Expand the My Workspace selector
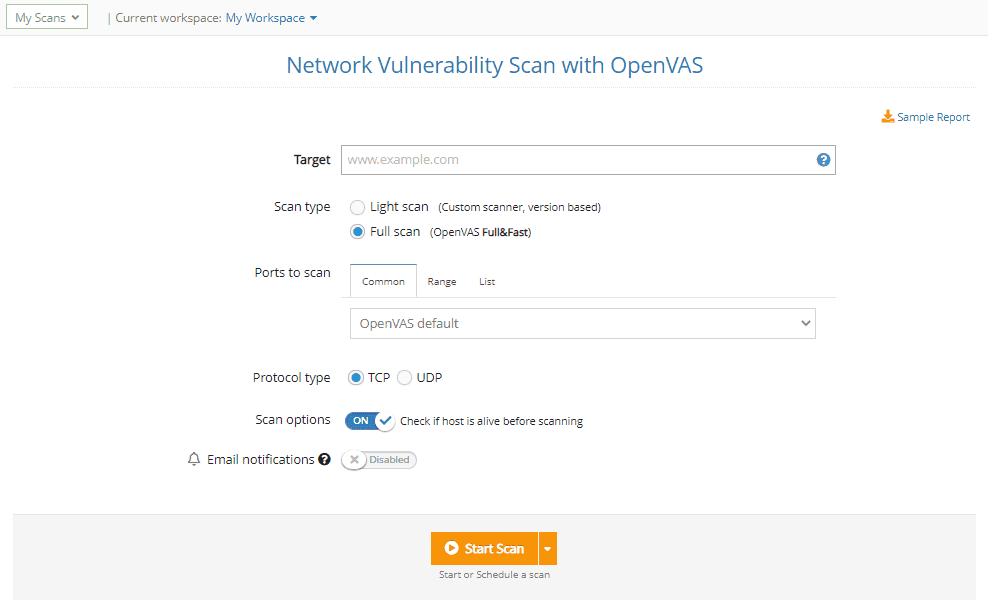The image size is (988, 611). pos(270,17)
